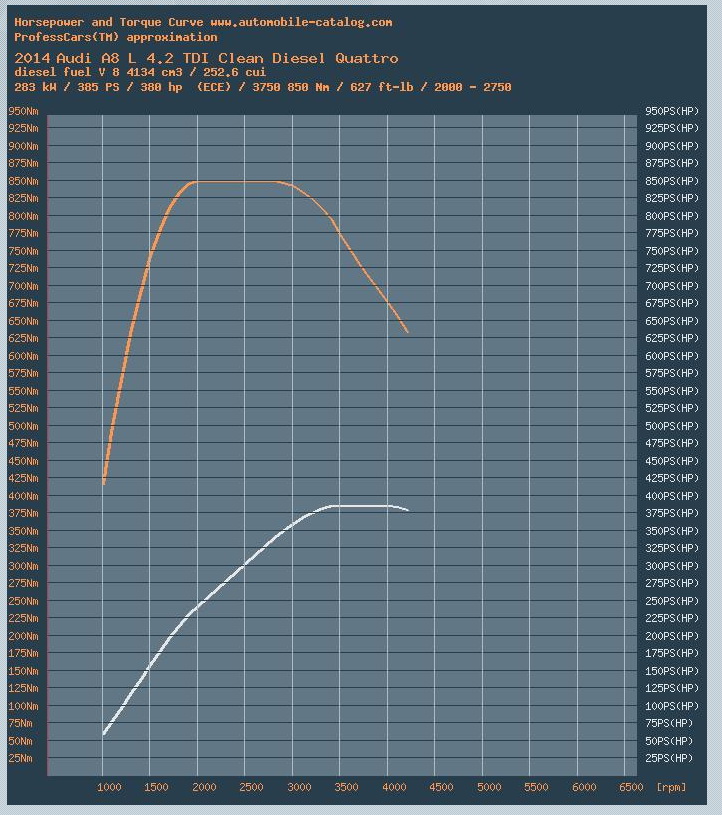Screen dimensions: 722x815
Task: Click the www.automobile-catalog.com URL in header
Action: pyautogui.click(x=301, y=22)
